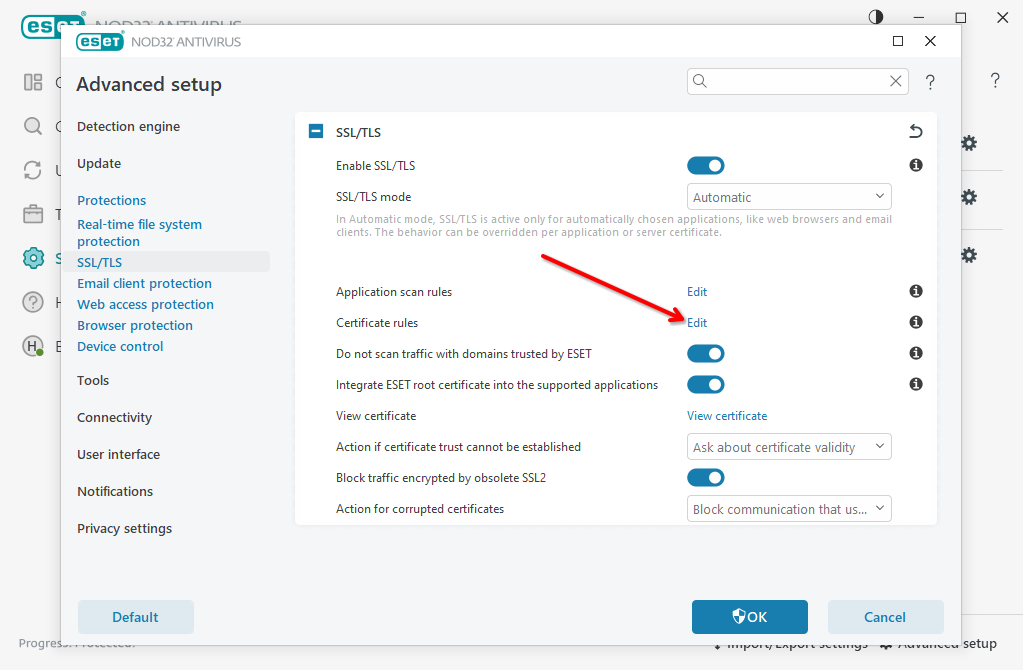The width and height of the screenshot is (1023, 670).
Task: Open the update icon in main window sidebar
Action: (33, 170)
